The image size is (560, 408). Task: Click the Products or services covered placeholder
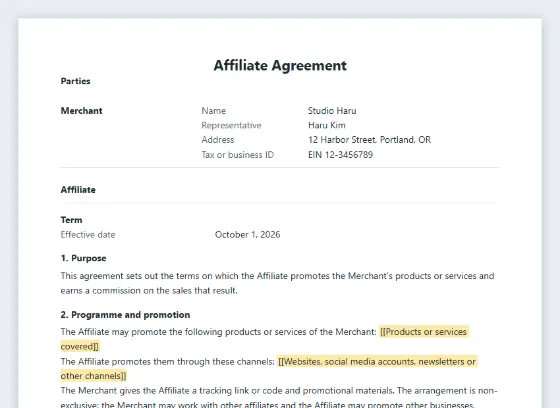(423, 332)
